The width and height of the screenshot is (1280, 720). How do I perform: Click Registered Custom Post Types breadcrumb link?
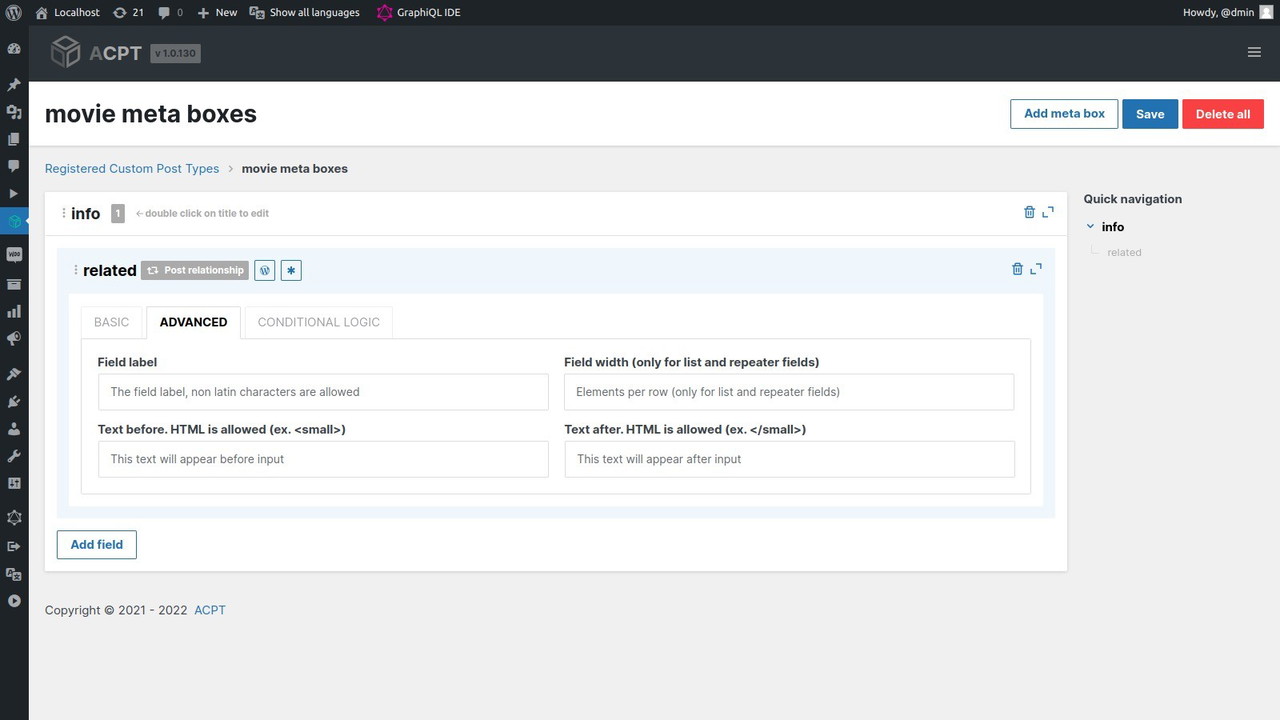132,169
